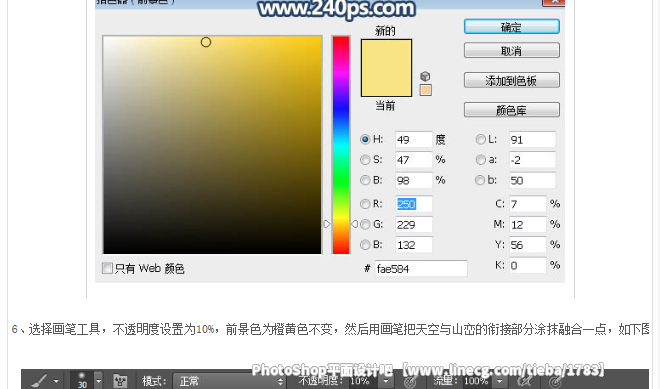Image resolution: width=660 pixels, height=389 pixels.
Task: Select the G green radio button
Action: coord(365,224)
